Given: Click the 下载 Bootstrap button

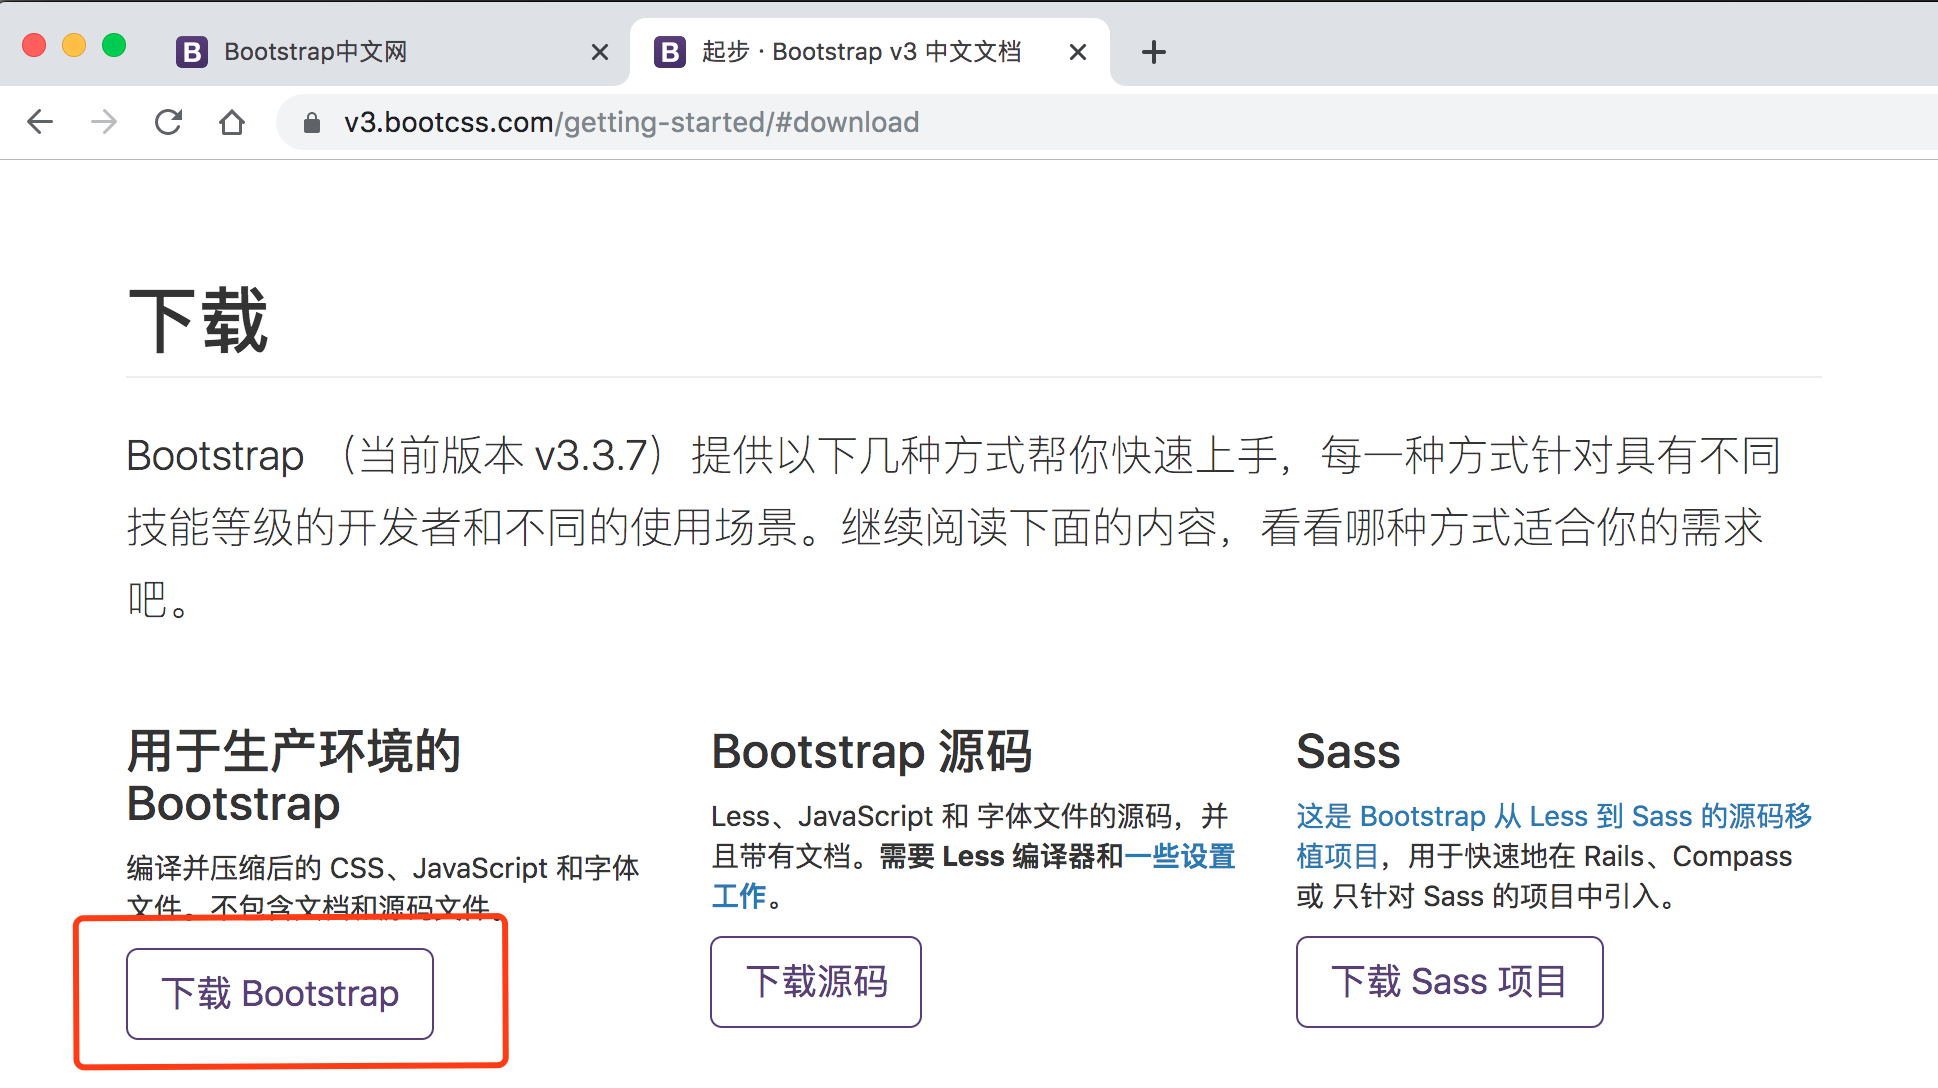Looking at the screenshot, I should 280,994.
